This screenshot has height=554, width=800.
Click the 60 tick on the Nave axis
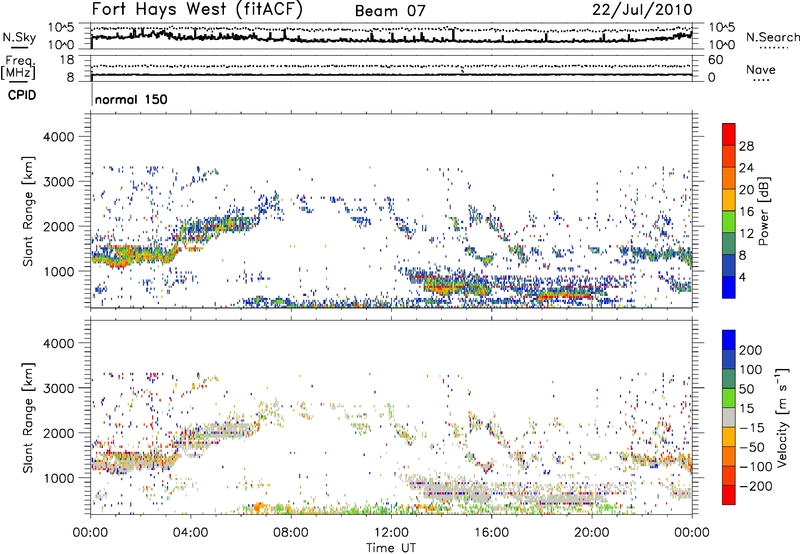click(x=715, y=60)
